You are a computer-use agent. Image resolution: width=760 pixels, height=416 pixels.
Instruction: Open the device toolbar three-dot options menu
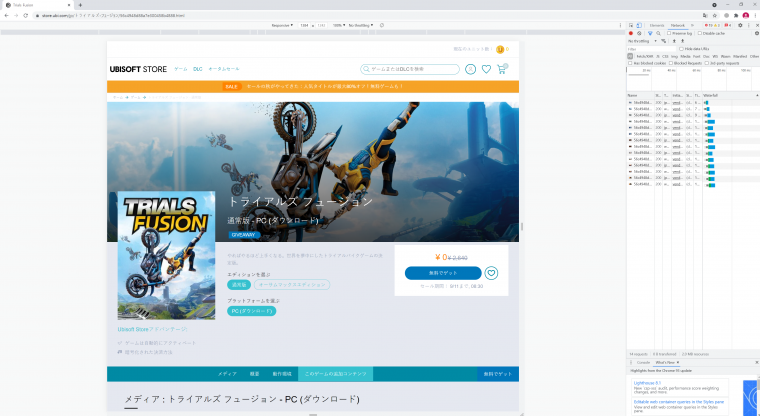[620, 25]
